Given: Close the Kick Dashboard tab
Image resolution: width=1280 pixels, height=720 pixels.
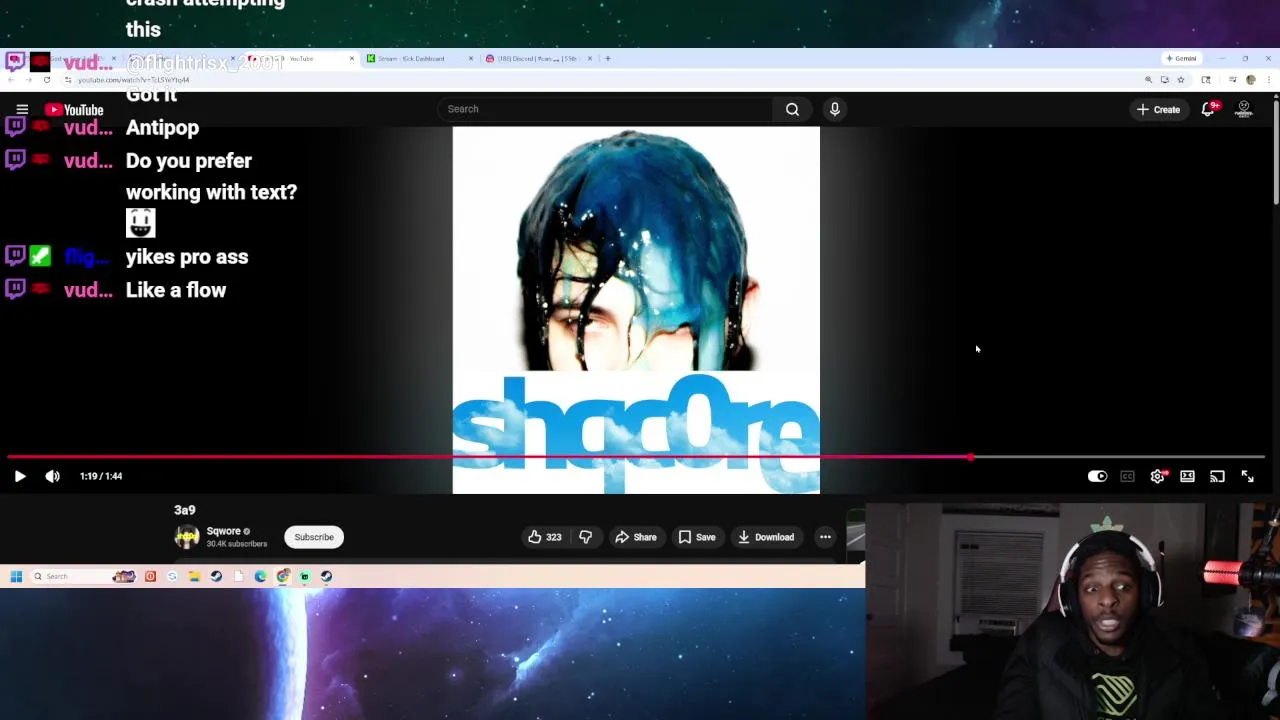Looking at the screenshot, I should click(x=471, y=58).
